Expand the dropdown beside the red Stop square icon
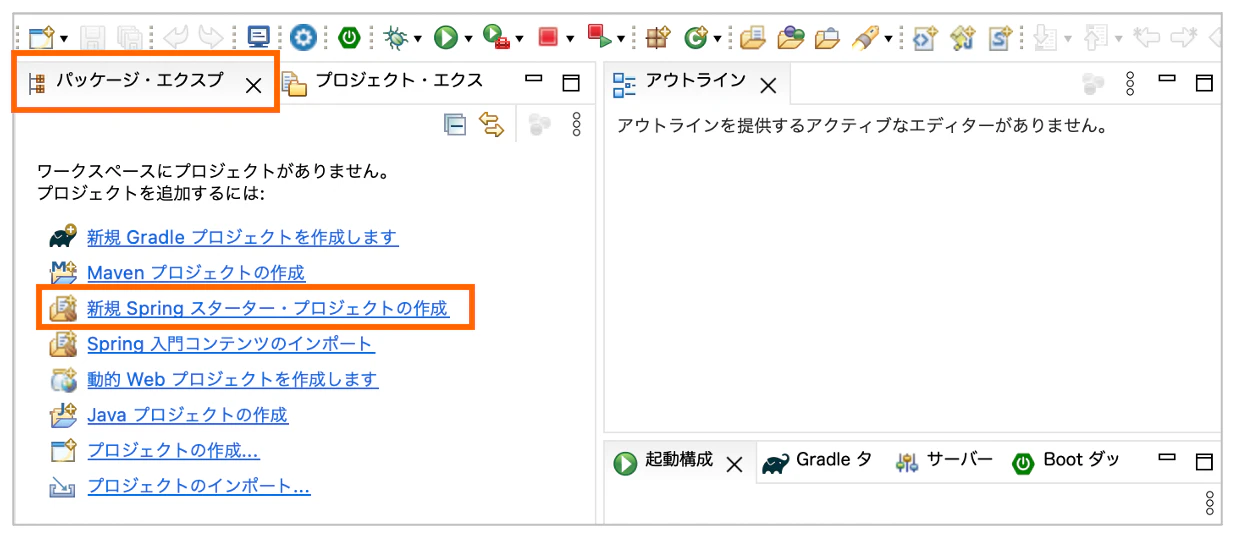Screen dimensions: 1234x534 (569, 39)
